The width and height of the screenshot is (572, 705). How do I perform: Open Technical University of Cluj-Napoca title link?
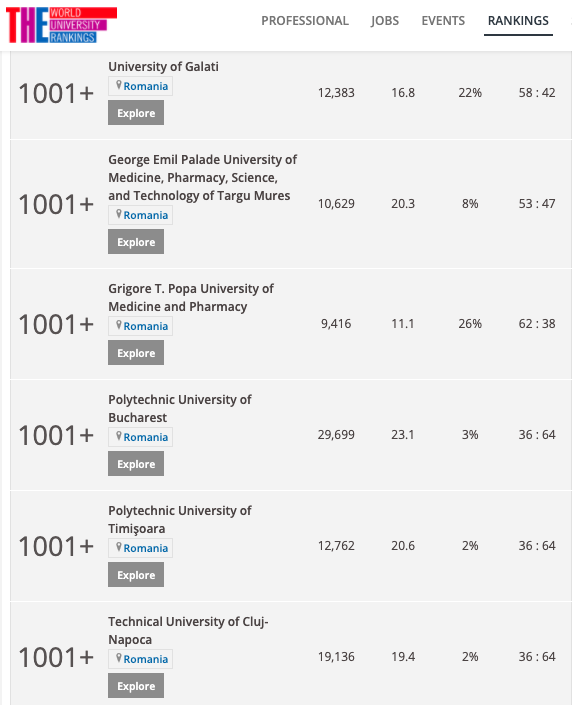tap(188, 631)
